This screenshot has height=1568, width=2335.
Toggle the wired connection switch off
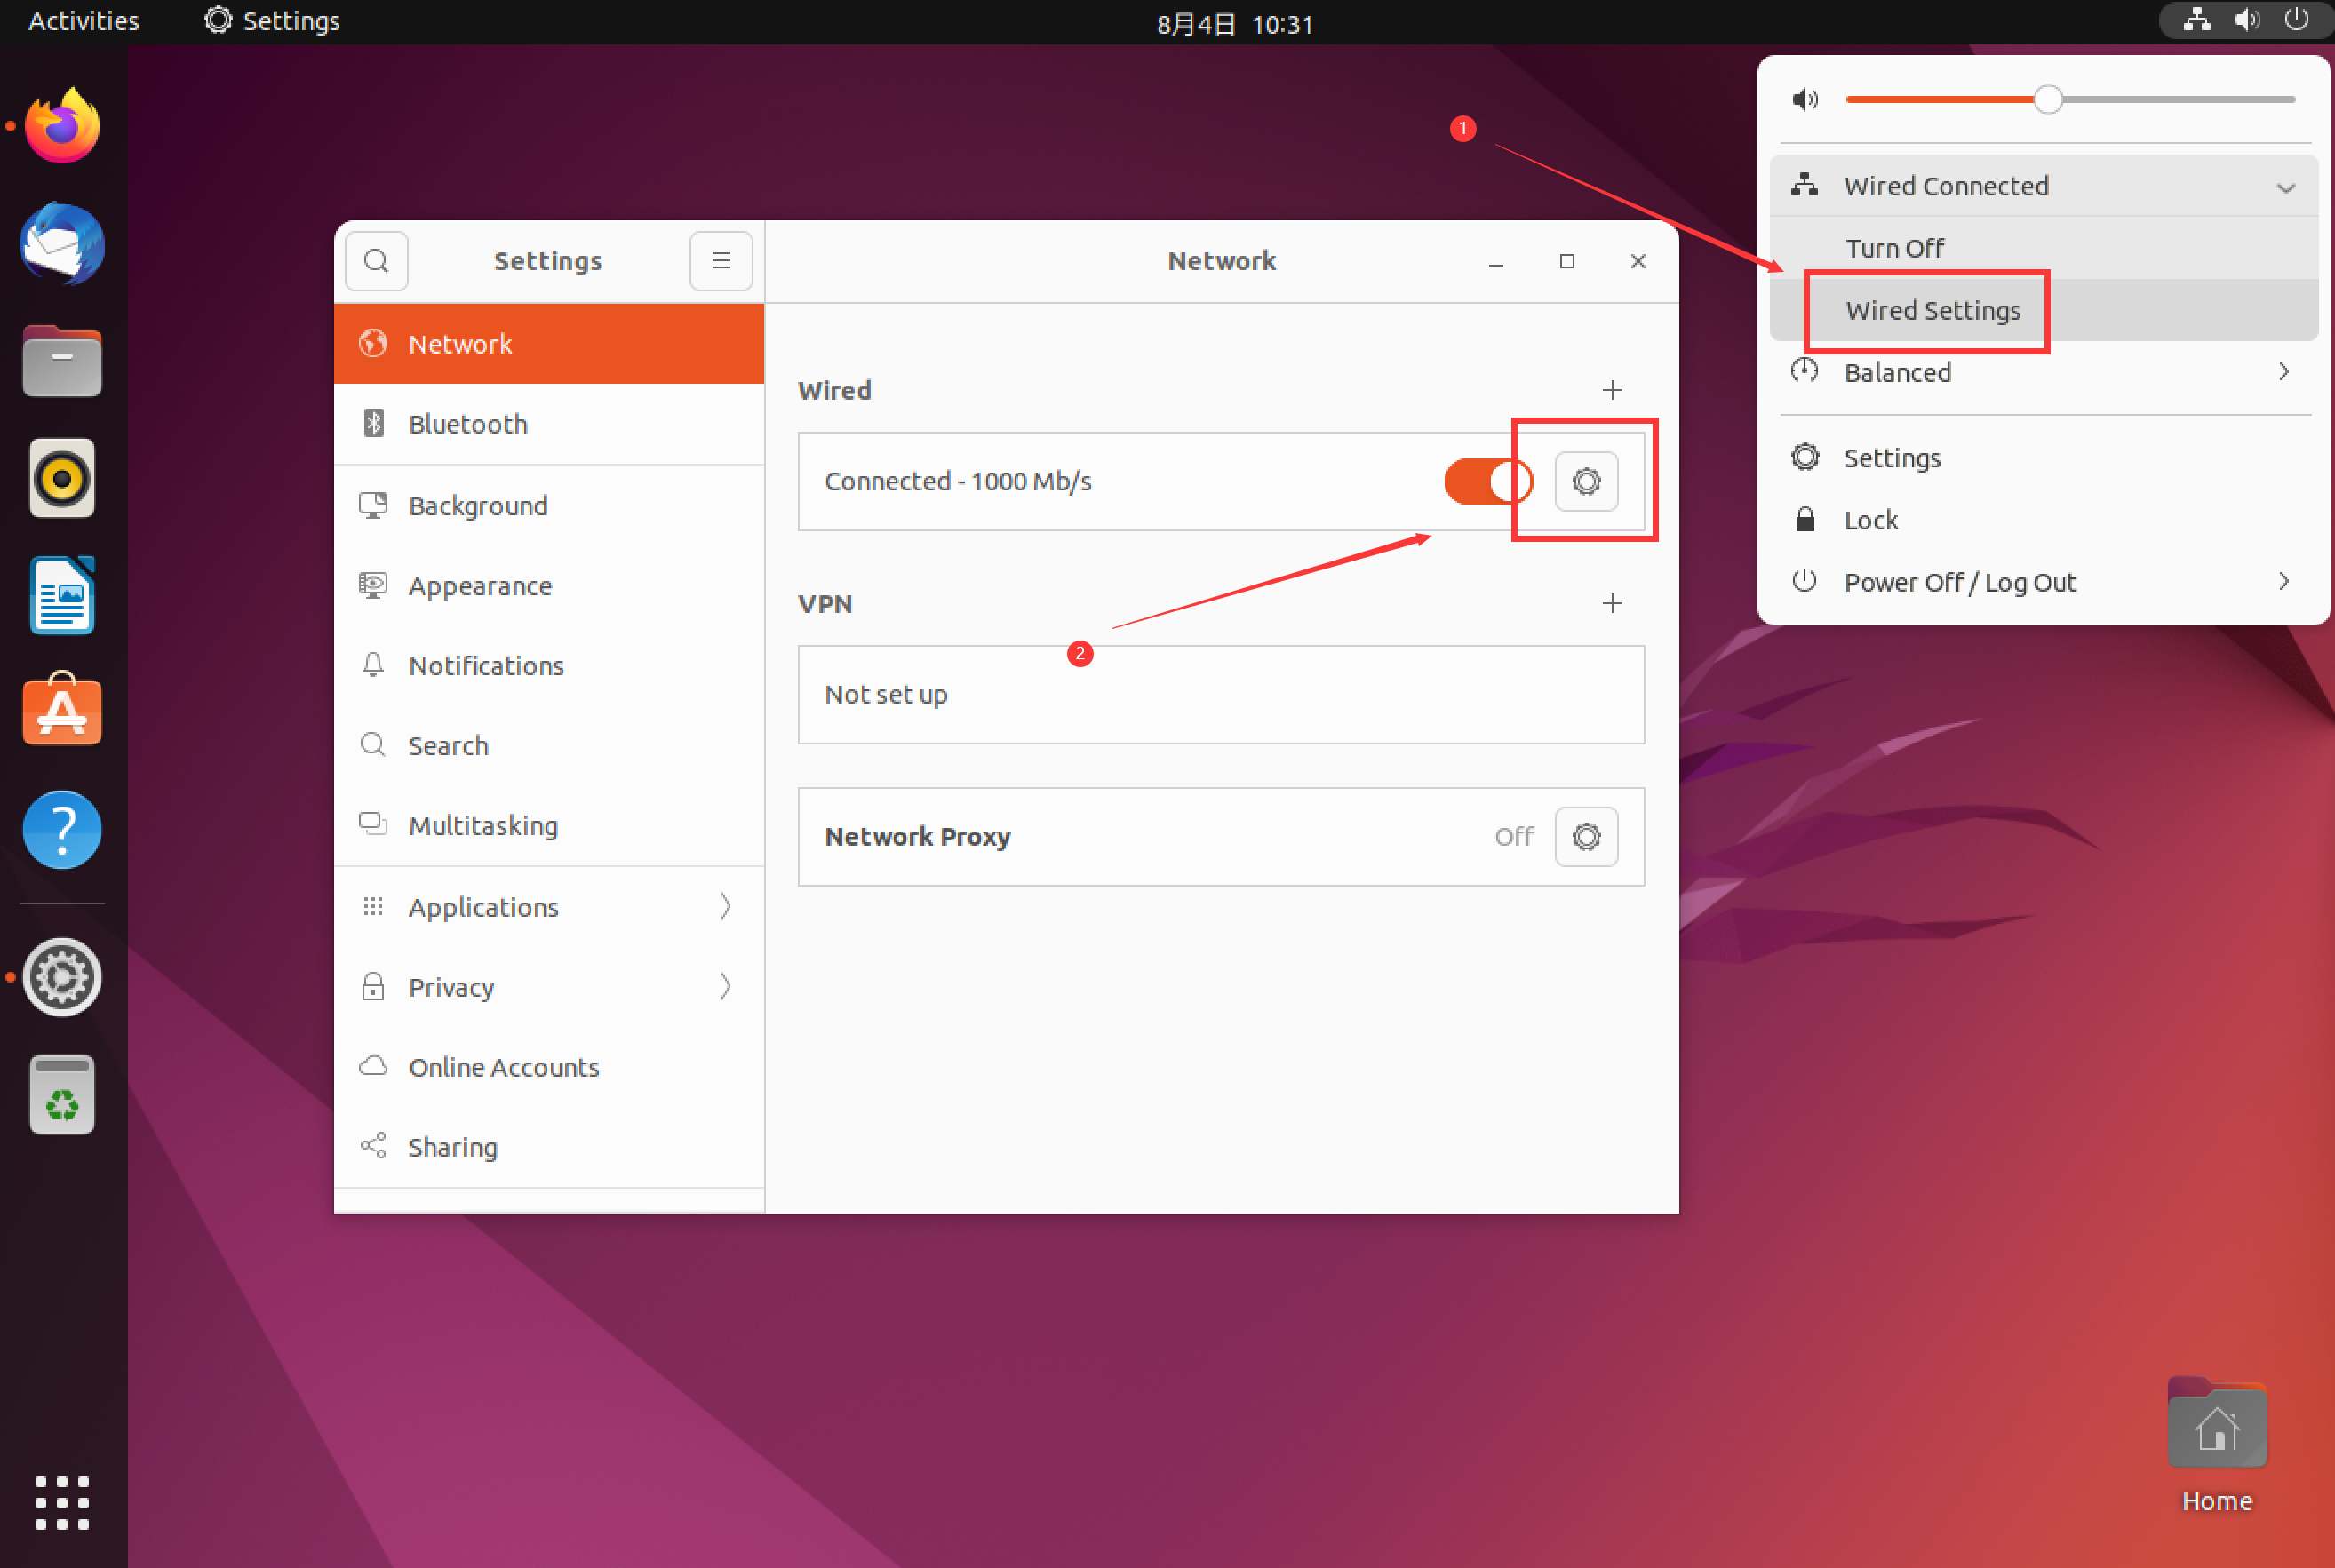tap(1487, 481)
